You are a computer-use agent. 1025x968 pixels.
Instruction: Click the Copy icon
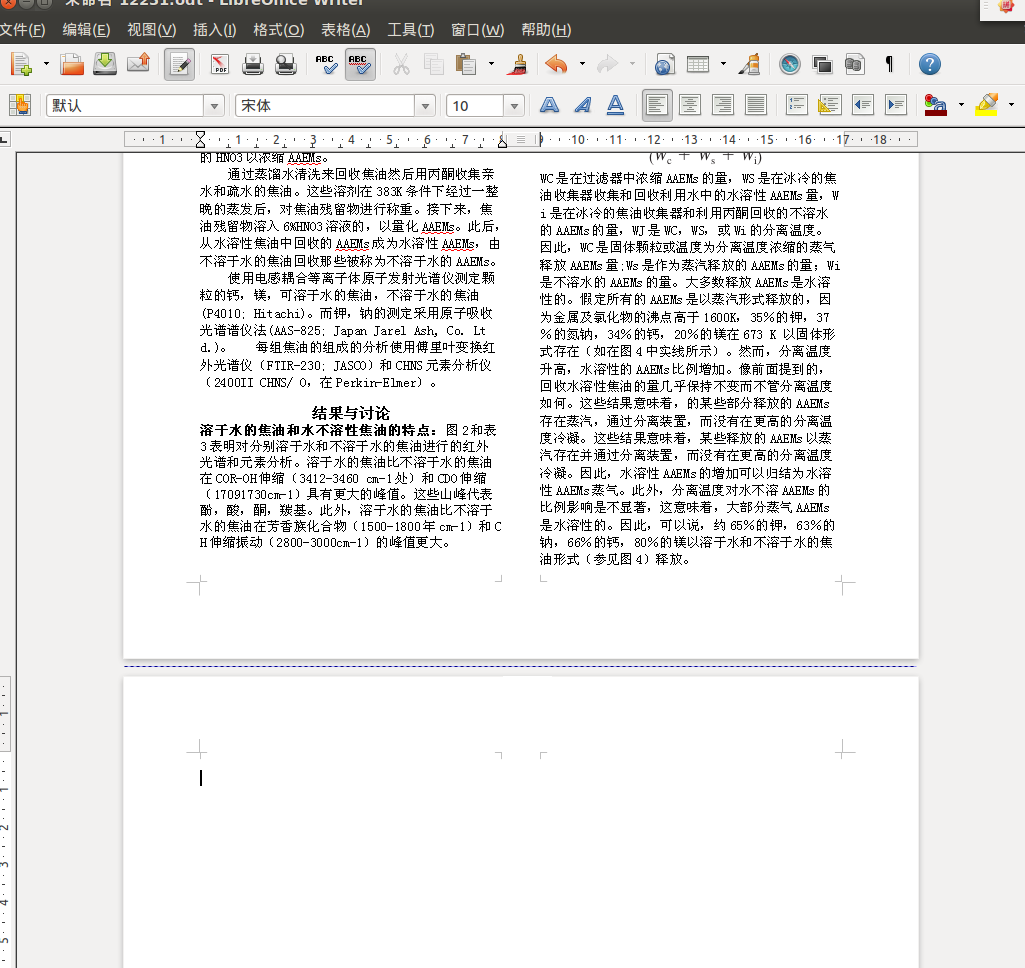(x=433, y=64)
